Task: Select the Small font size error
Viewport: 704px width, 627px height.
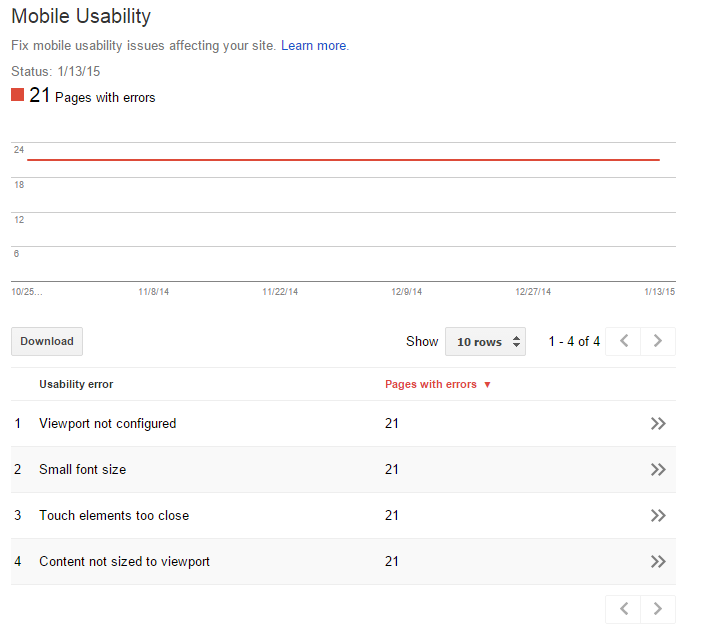Action: [x=83, y=469]
